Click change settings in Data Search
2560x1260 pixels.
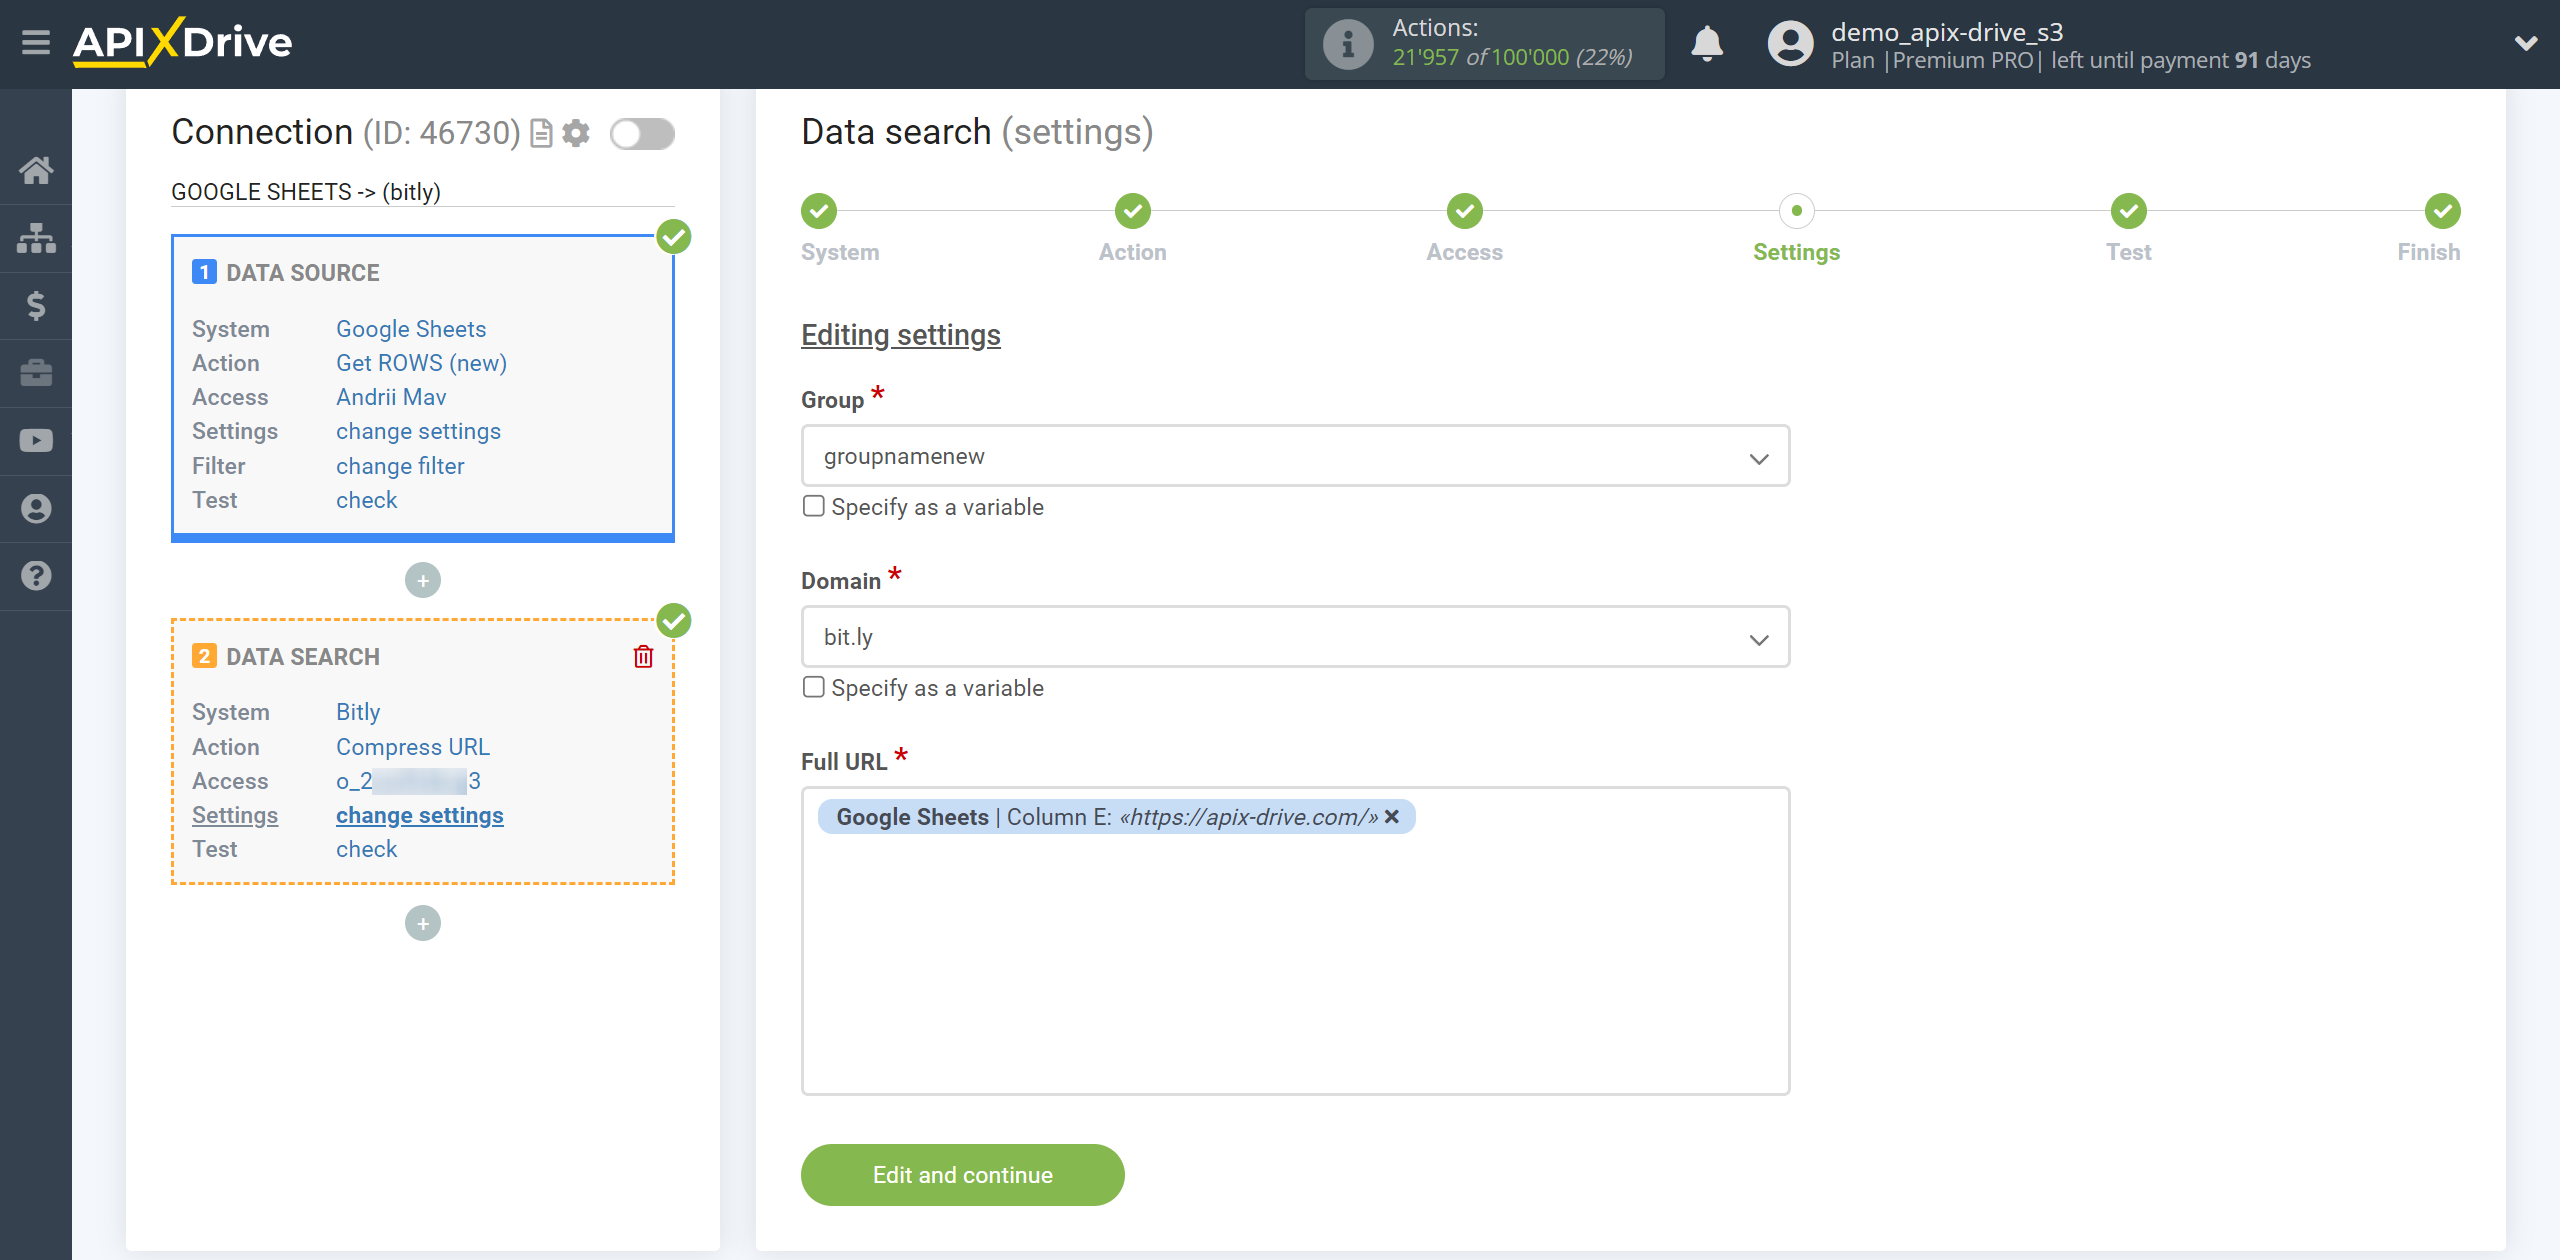pyautogui.click(x=419, y=815)
